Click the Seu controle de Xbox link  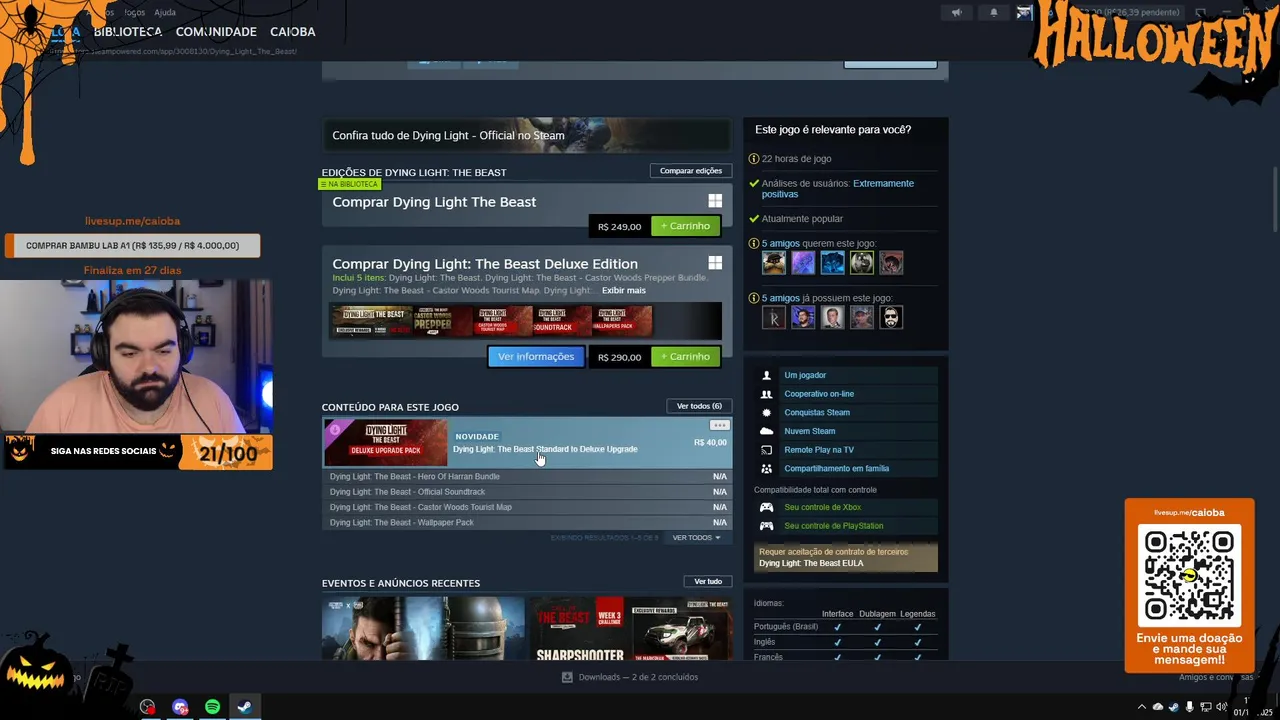[823, 507]
